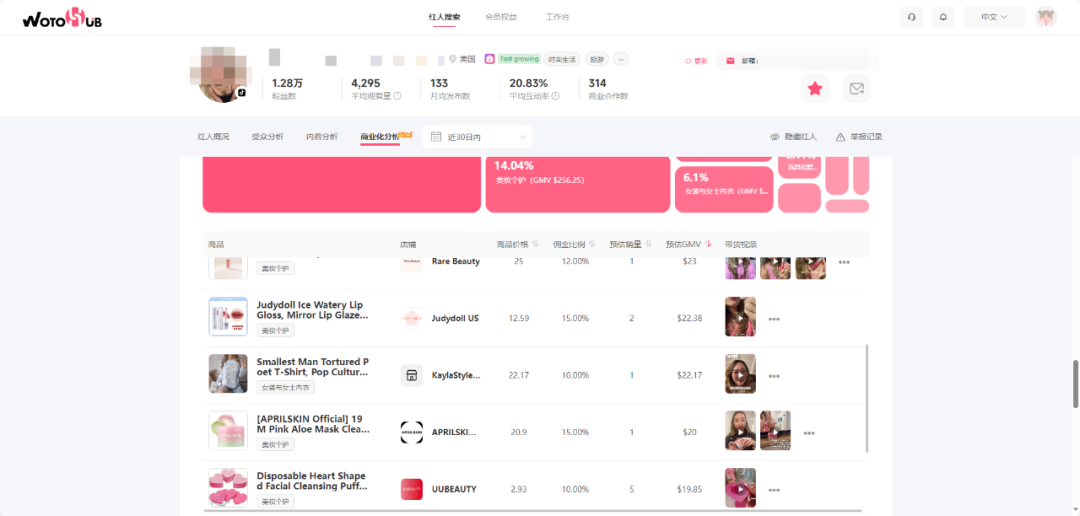Click the send invitation mail button
This screenshot has width=1080, height=516.
point(857,88)
